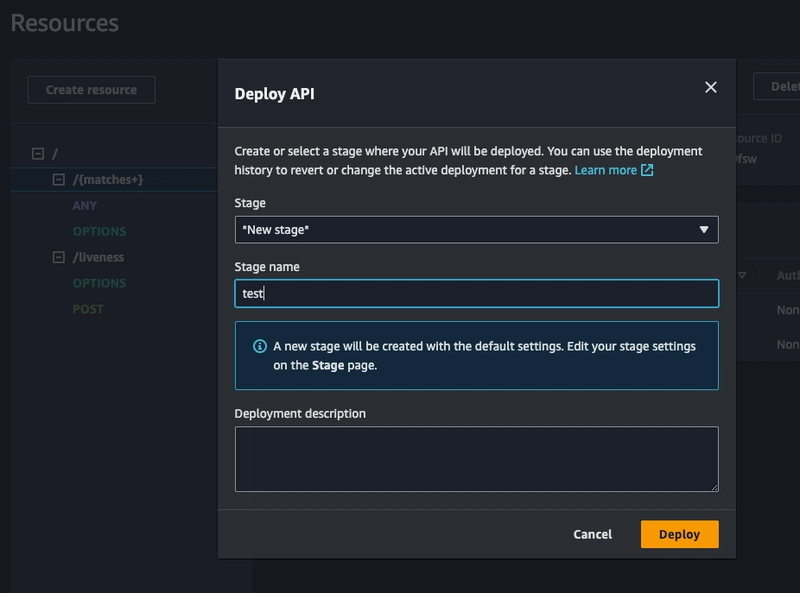Cancel the deployment dialog
Screen dimensions: 800x593
coord(592,534)
